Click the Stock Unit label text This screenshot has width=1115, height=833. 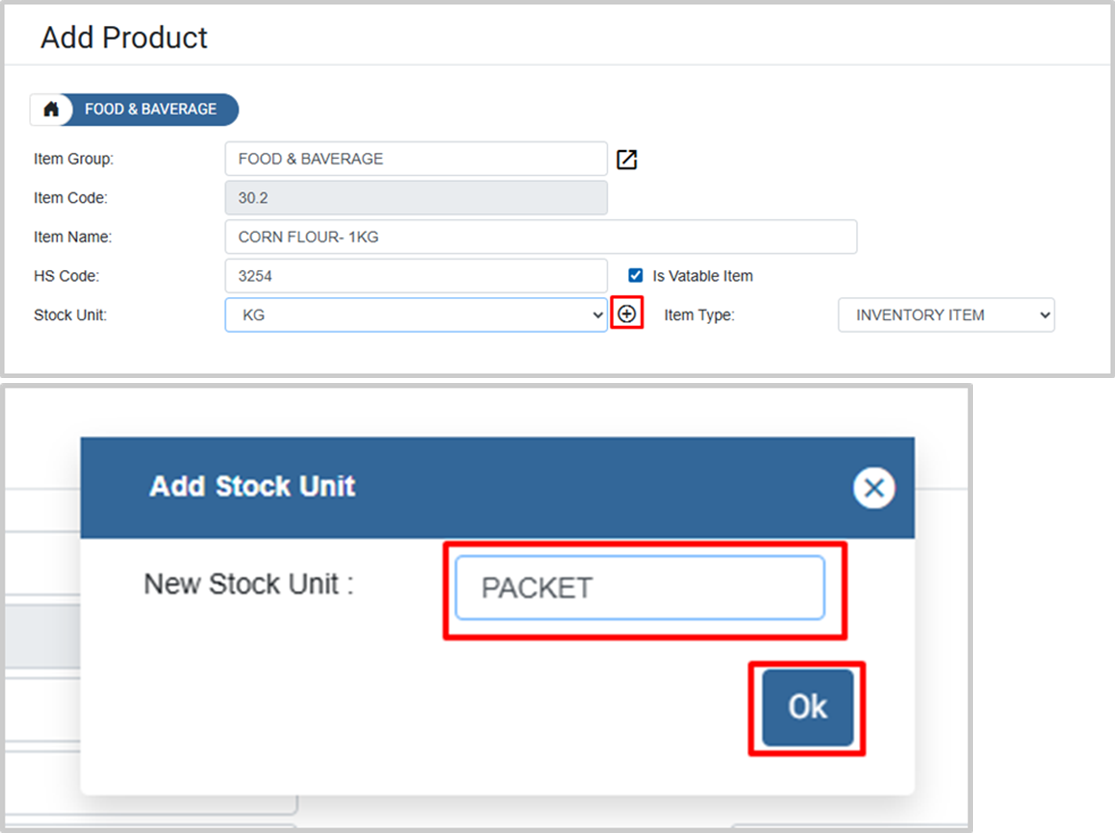pyautogui.click(x=70, y=315)
